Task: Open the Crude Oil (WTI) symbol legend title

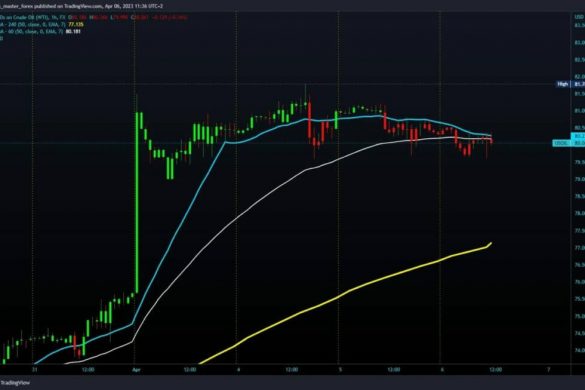Action: (x=33, y=17)
